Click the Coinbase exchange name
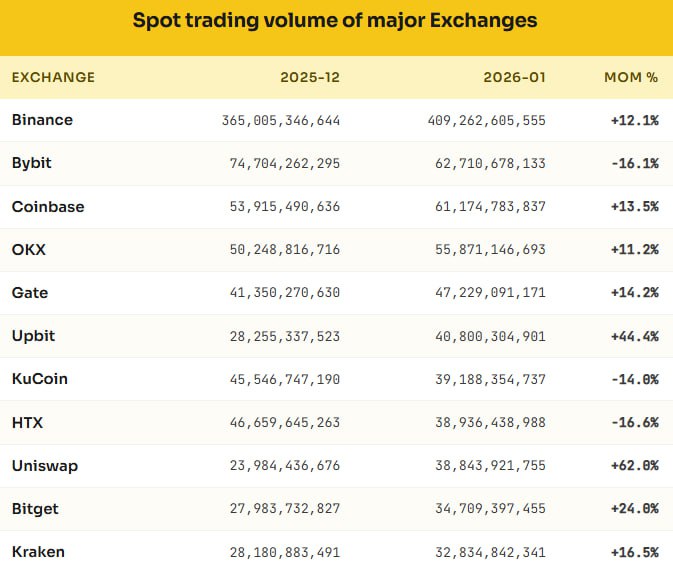Image resolution: width=673 pixels, height=567 pixels. point(48,206)
